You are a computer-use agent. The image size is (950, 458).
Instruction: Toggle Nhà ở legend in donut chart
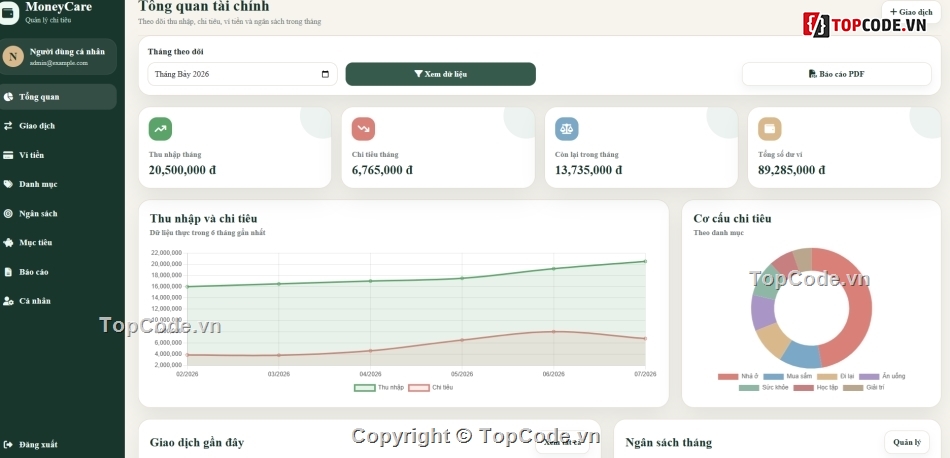pyautogui.click(x=738, y=376)
